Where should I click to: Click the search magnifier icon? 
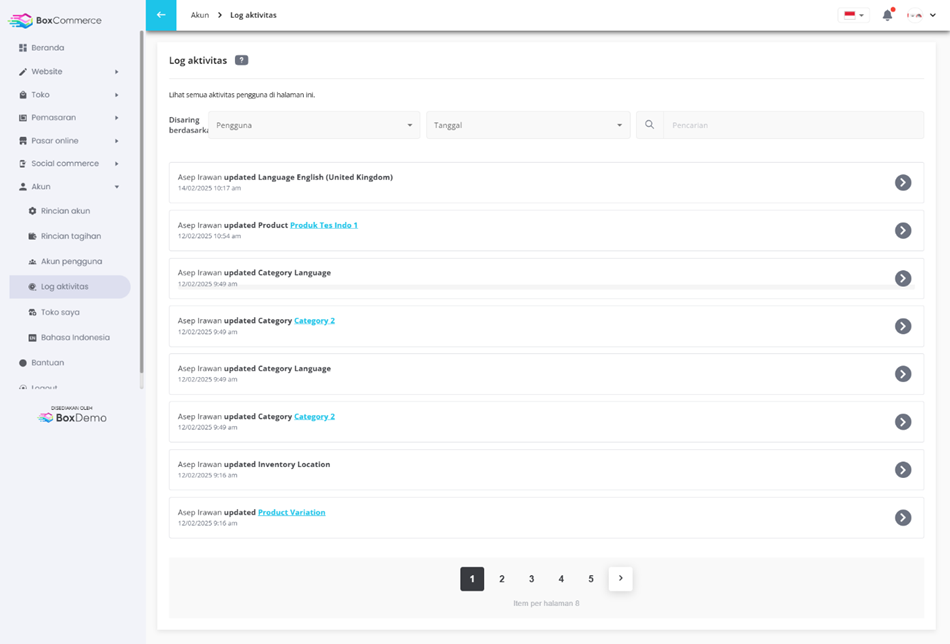[649, 125]
